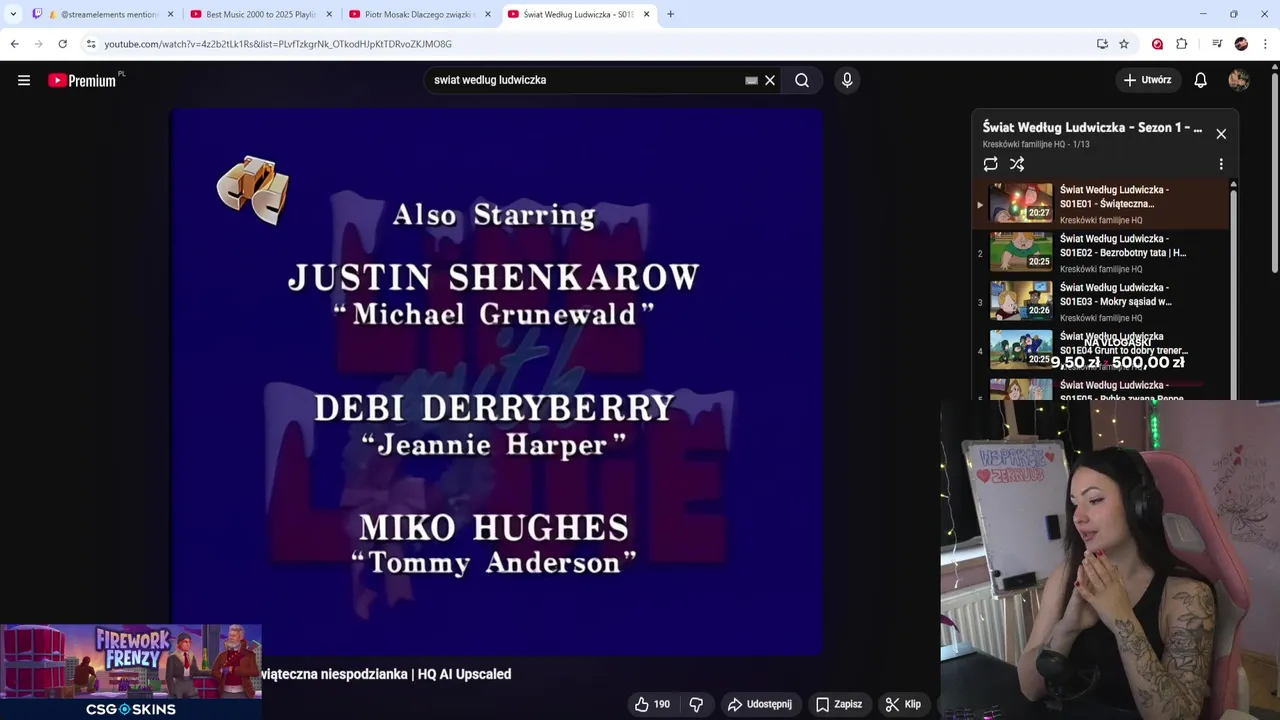Go back in browser history
1280x720 pixels.
click(14, 44)
